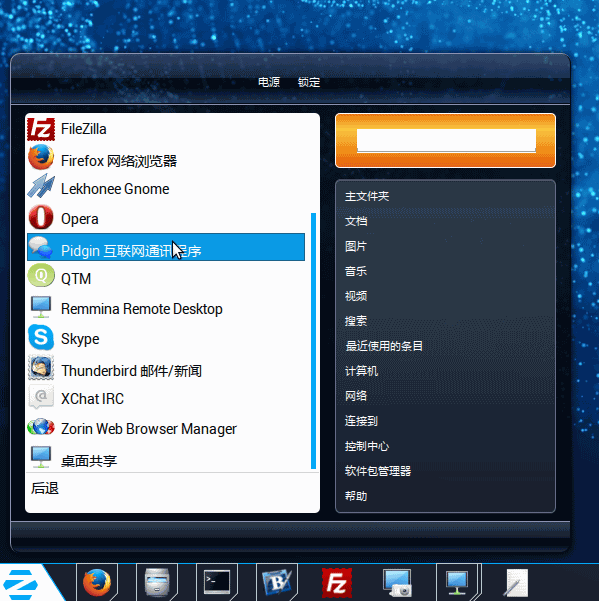Open Remmina Remote Desktop

click(x=166, y=309)
